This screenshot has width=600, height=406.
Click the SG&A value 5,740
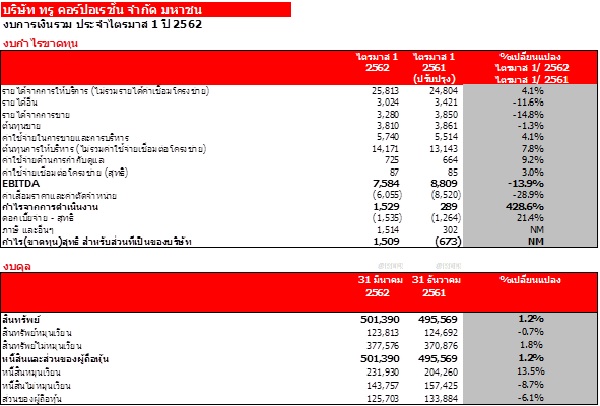click(x=387, y=137)
